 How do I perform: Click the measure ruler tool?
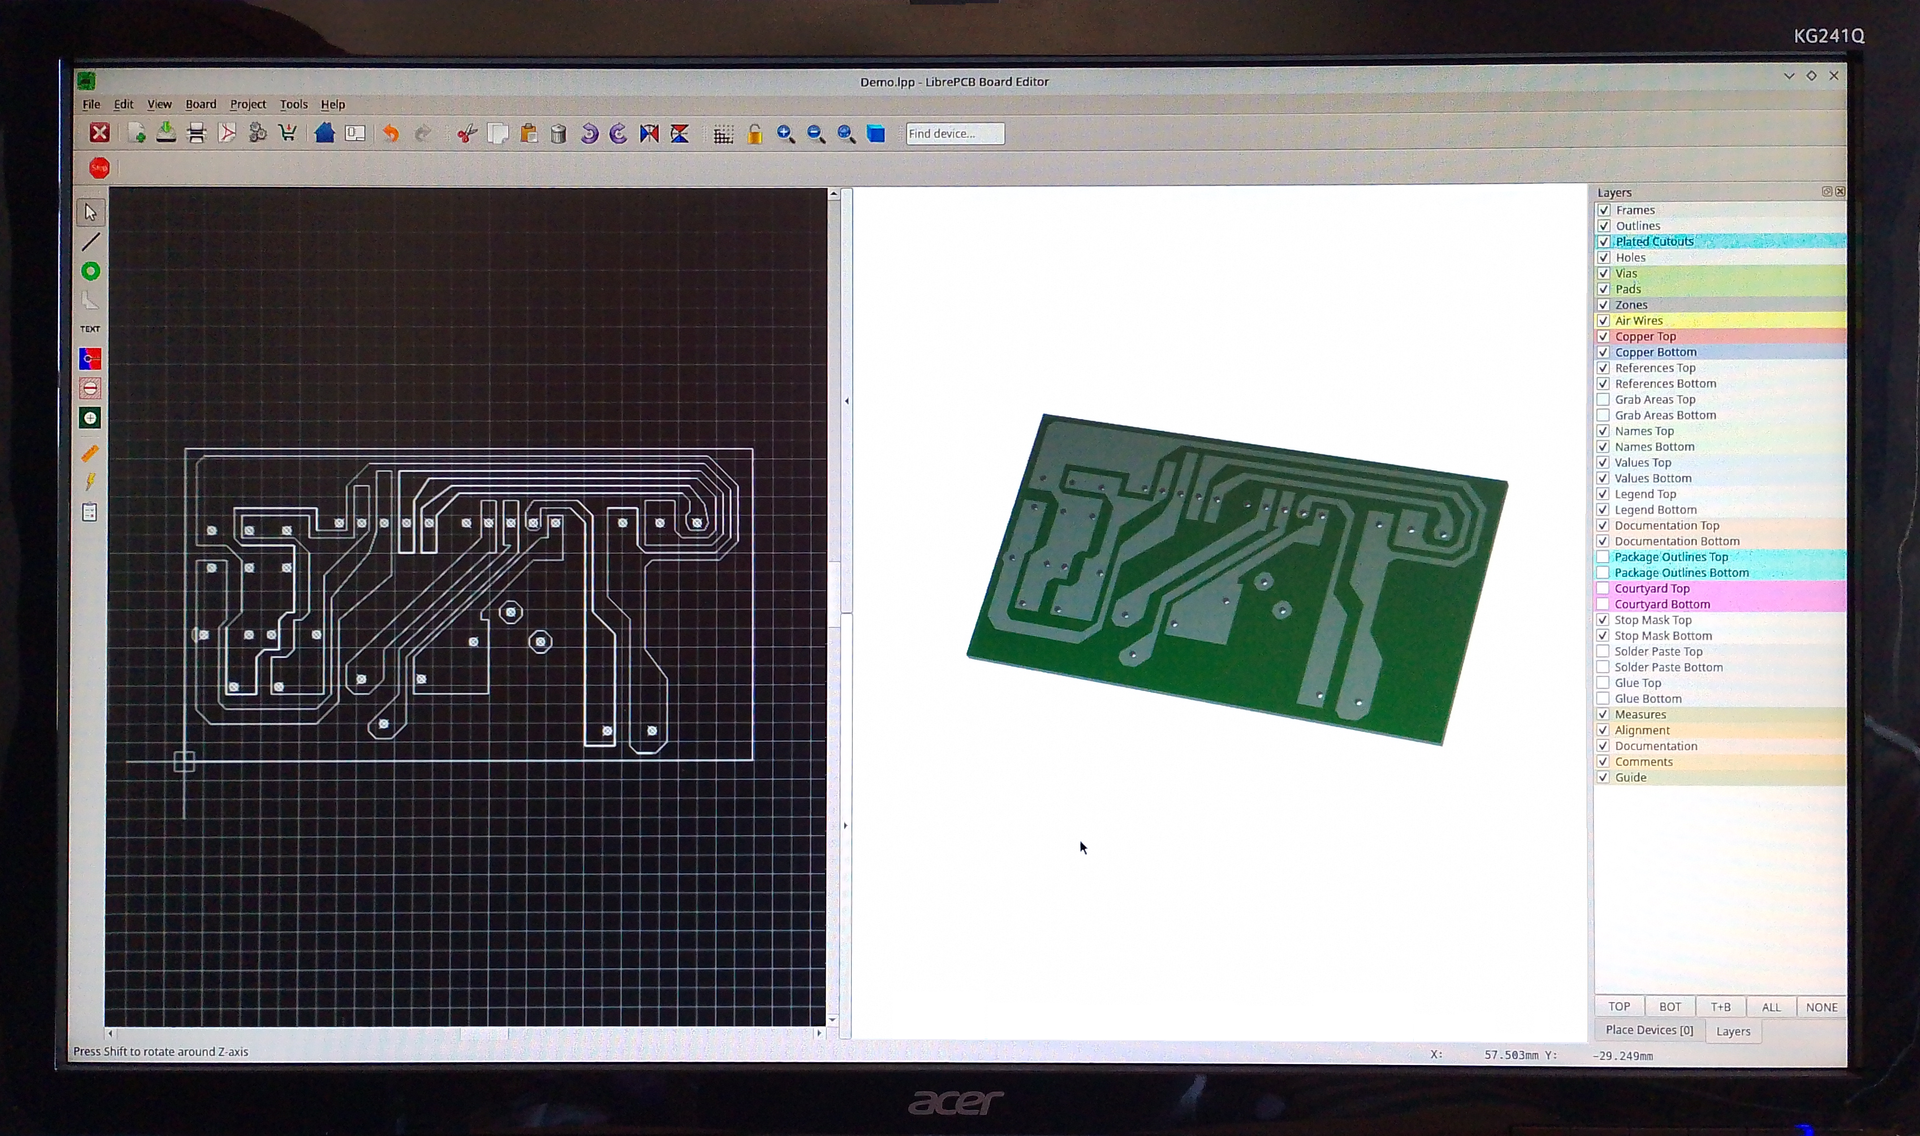90,454
